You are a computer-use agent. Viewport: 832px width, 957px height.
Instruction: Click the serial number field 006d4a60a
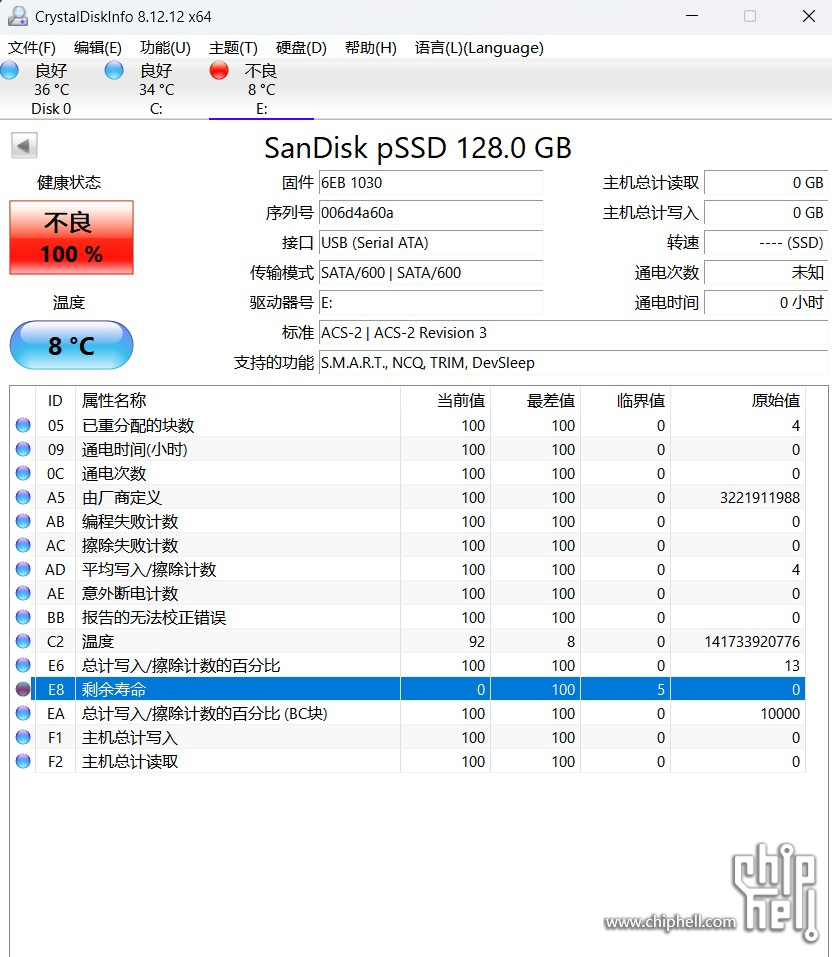431,212
